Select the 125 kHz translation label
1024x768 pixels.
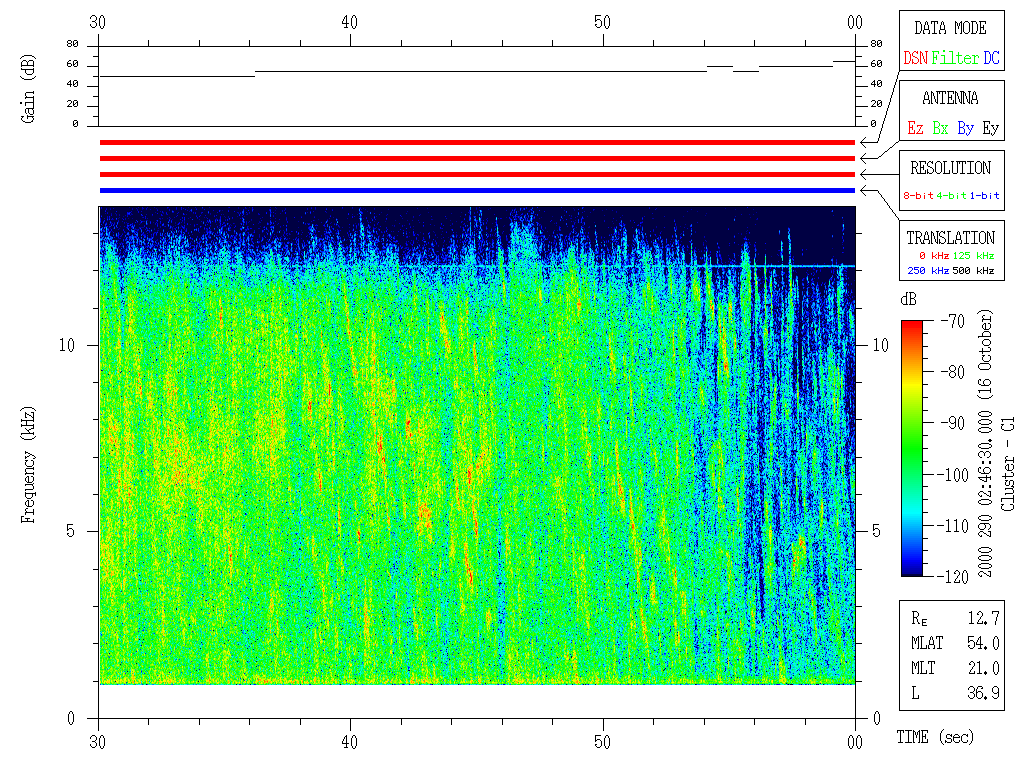click(977, 256)
